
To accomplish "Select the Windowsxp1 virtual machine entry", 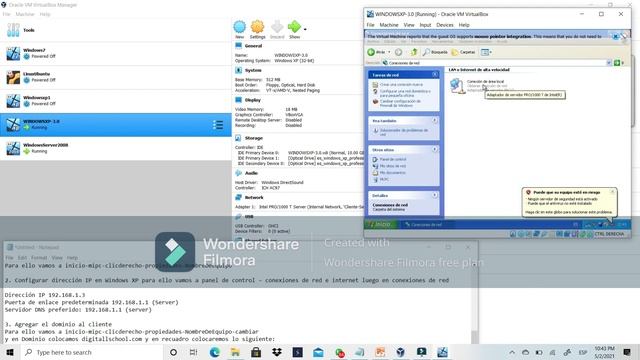I will coord(116,101).
